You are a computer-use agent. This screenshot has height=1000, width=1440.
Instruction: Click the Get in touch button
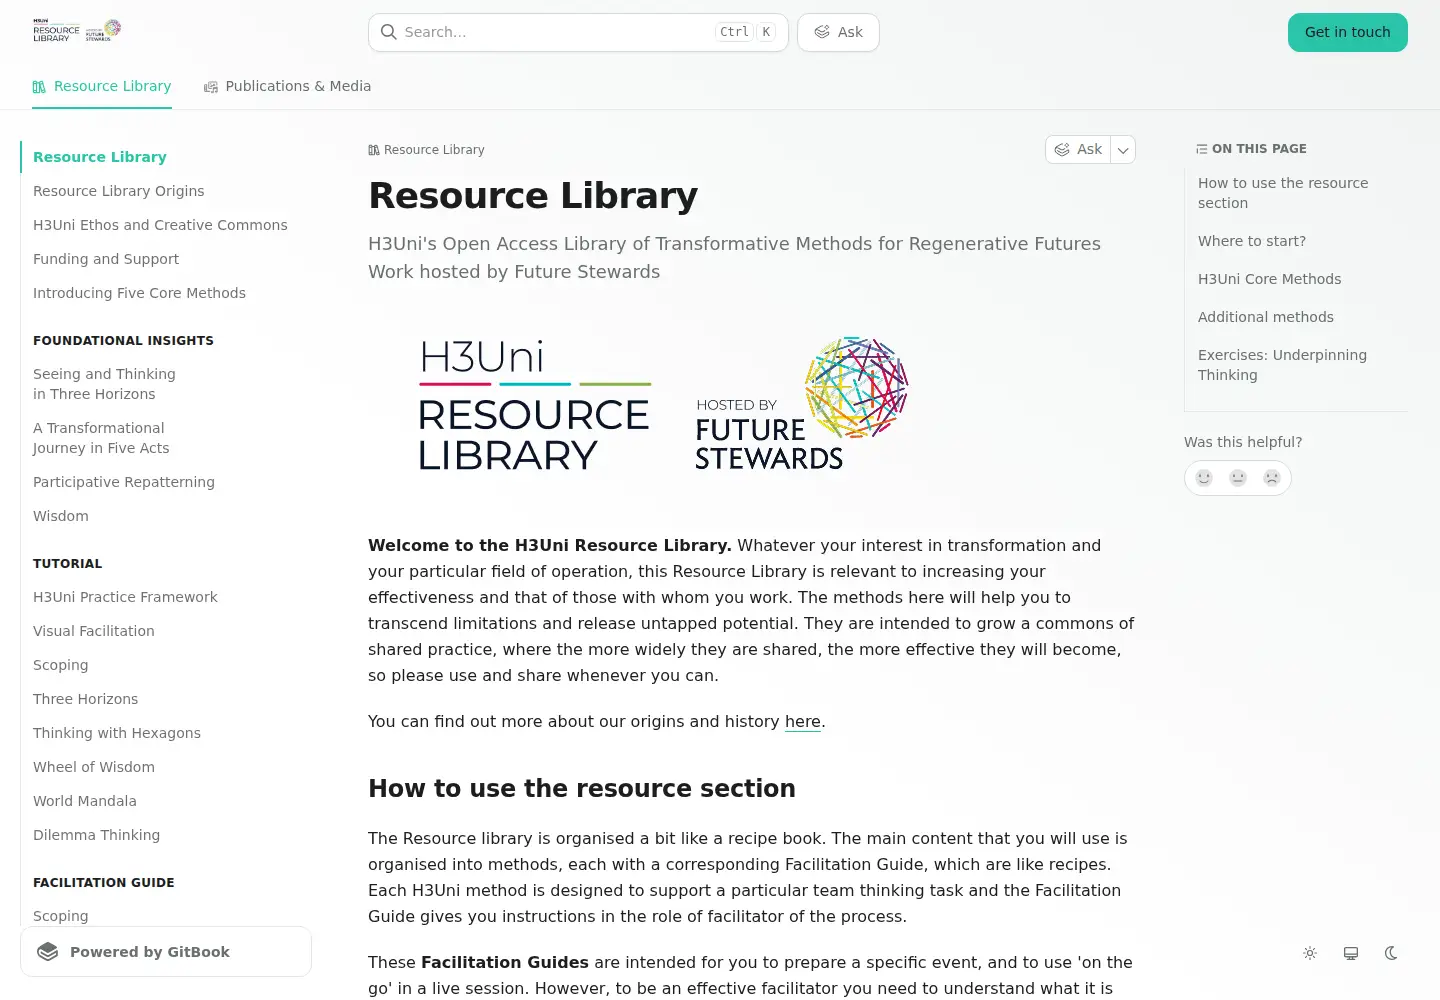[1347, 32]
